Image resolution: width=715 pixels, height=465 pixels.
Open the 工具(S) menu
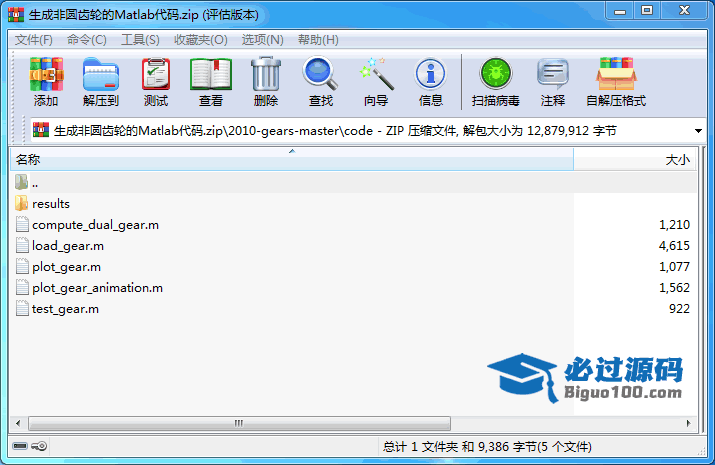[140, 40]
